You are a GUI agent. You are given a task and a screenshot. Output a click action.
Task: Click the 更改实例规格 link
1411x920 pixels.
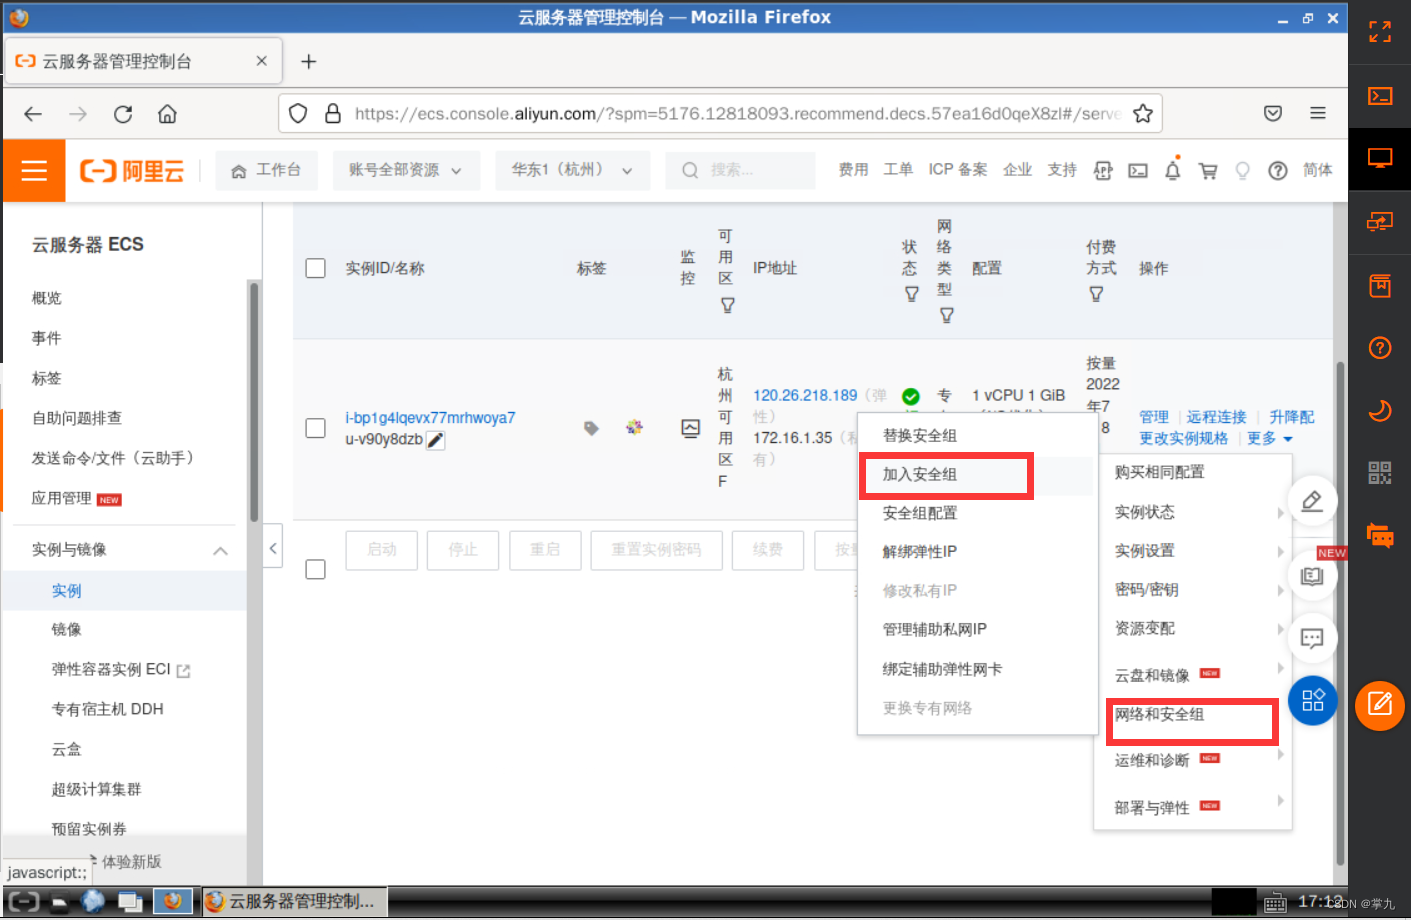pyautogui.click(x=1183, y=439)
